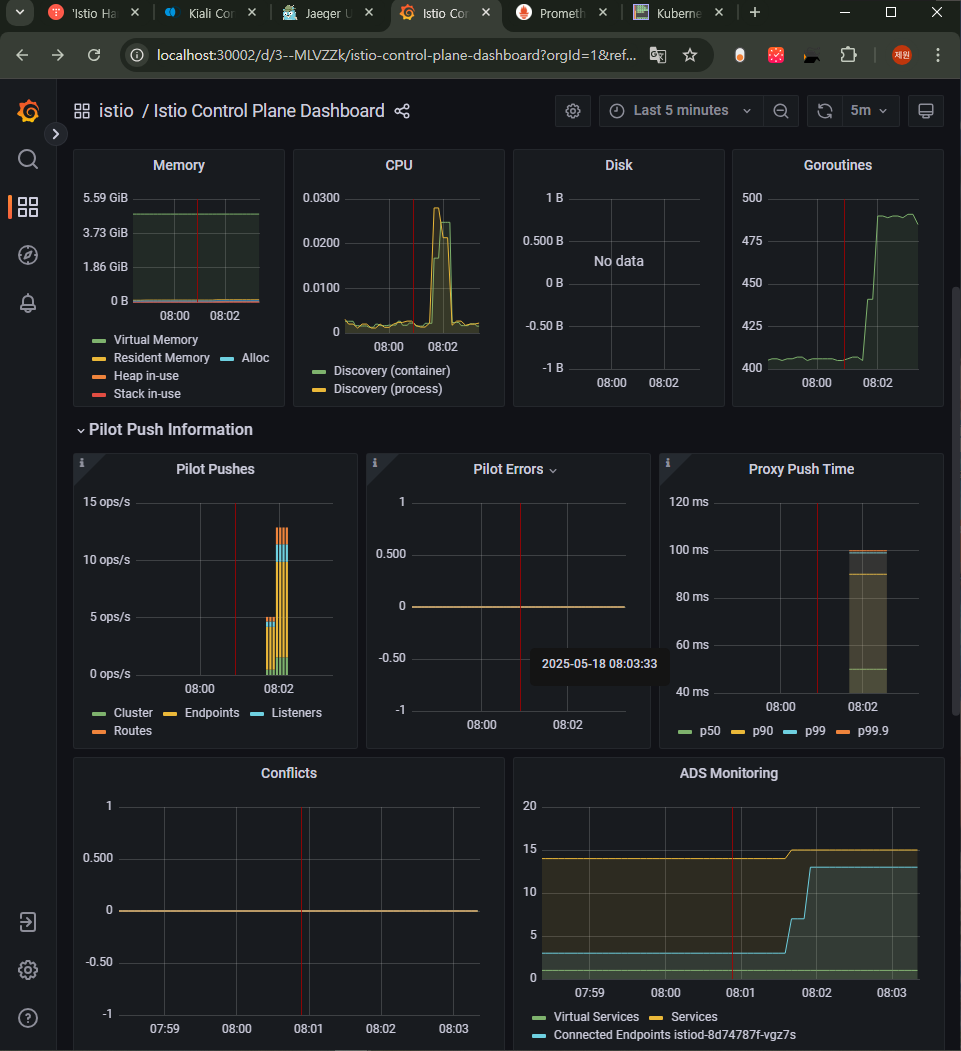Share dashboard via share icon
The image size is (961, 1051).
402,111
